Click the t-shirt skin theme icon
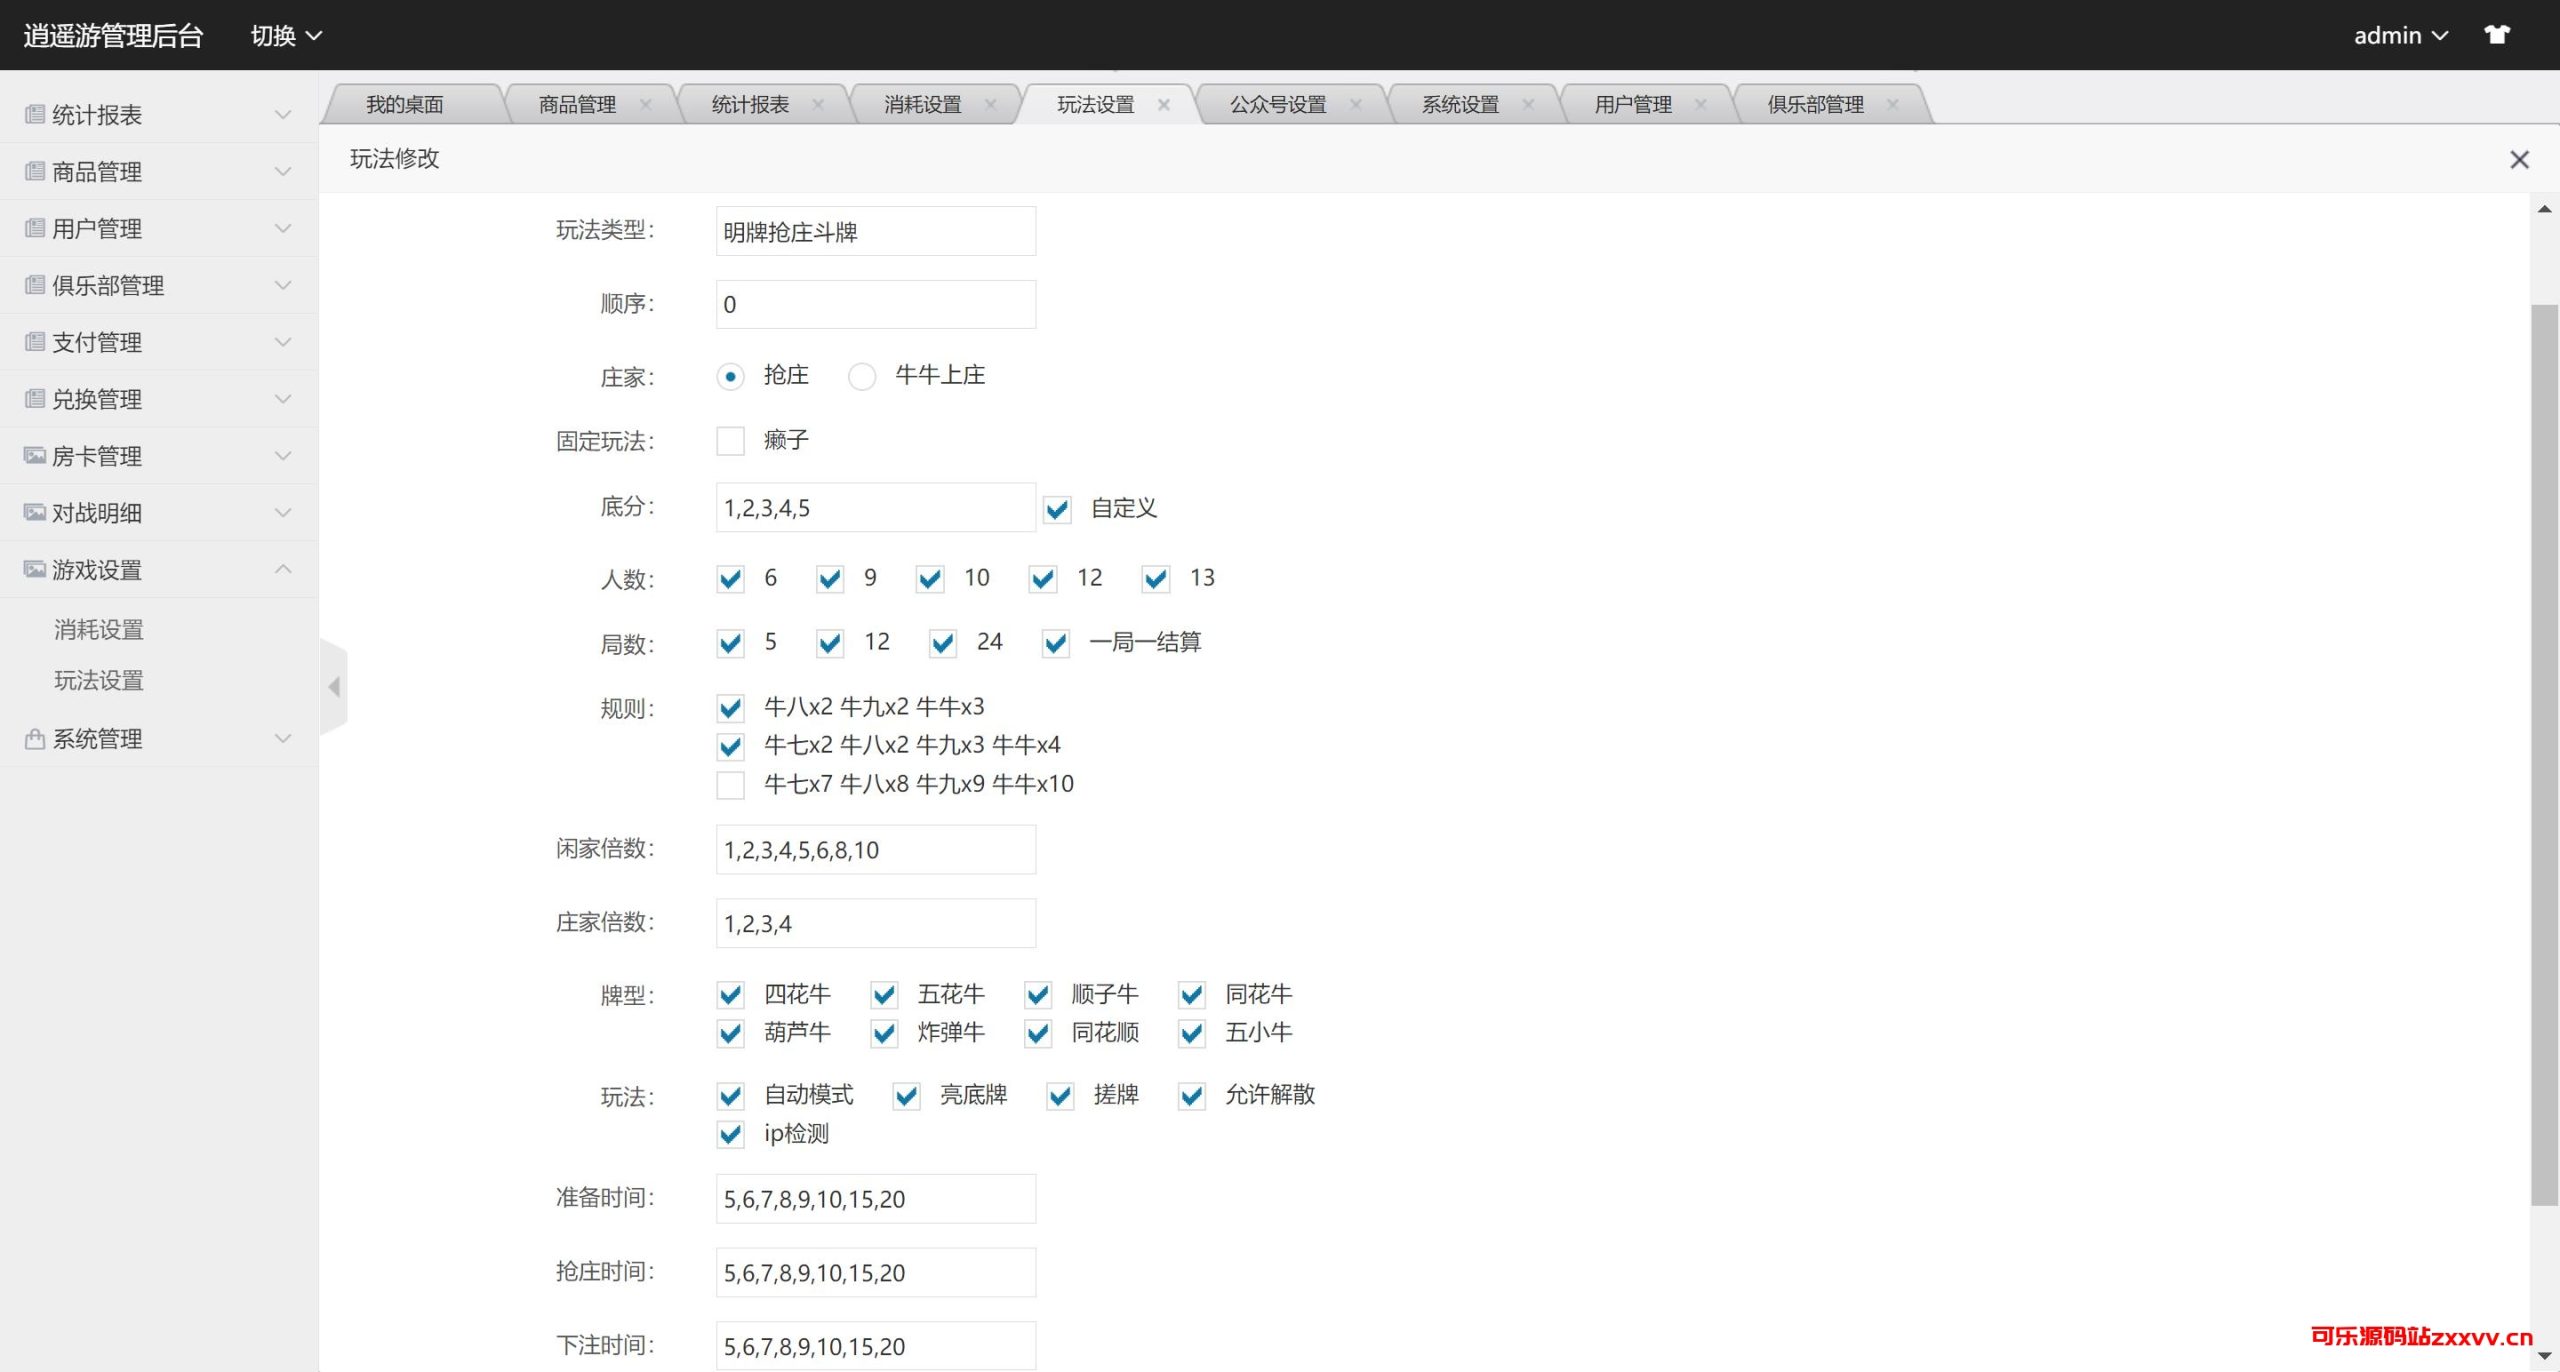 pyautogui.click(x=2496, y=35)
